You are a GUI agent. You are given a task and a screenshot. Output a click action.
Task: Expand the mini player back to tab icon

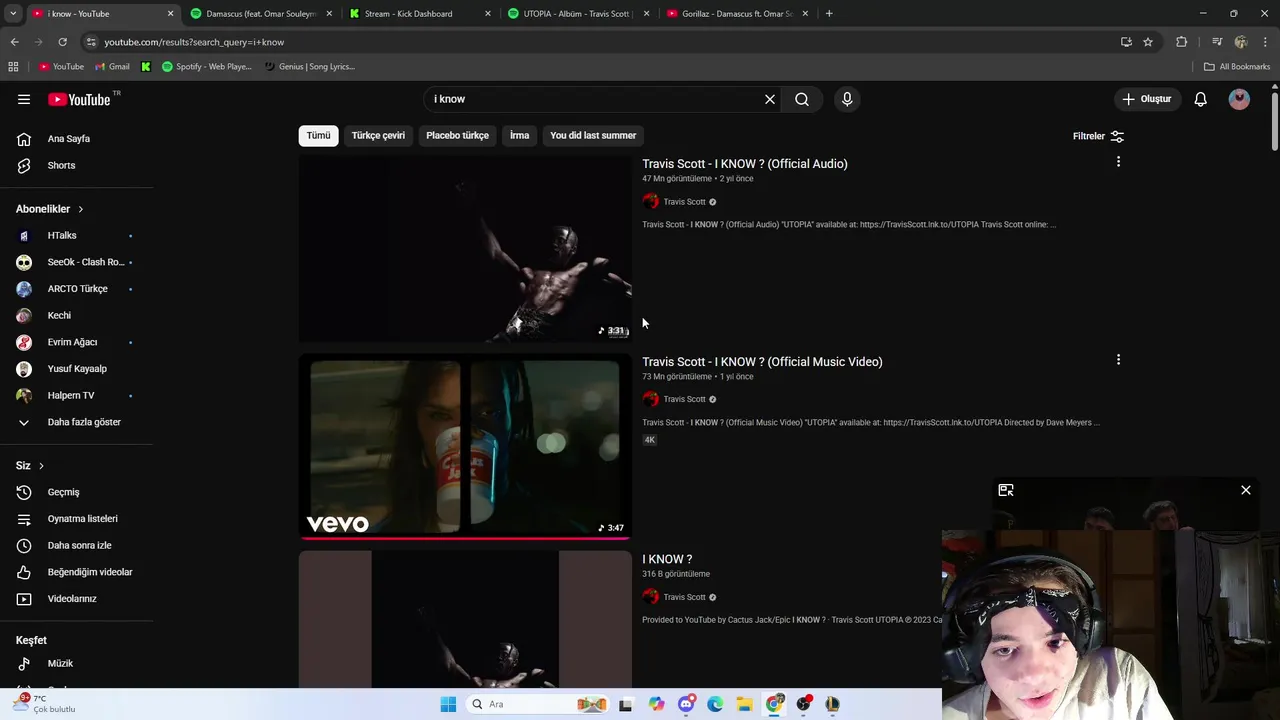[1006, 490]
